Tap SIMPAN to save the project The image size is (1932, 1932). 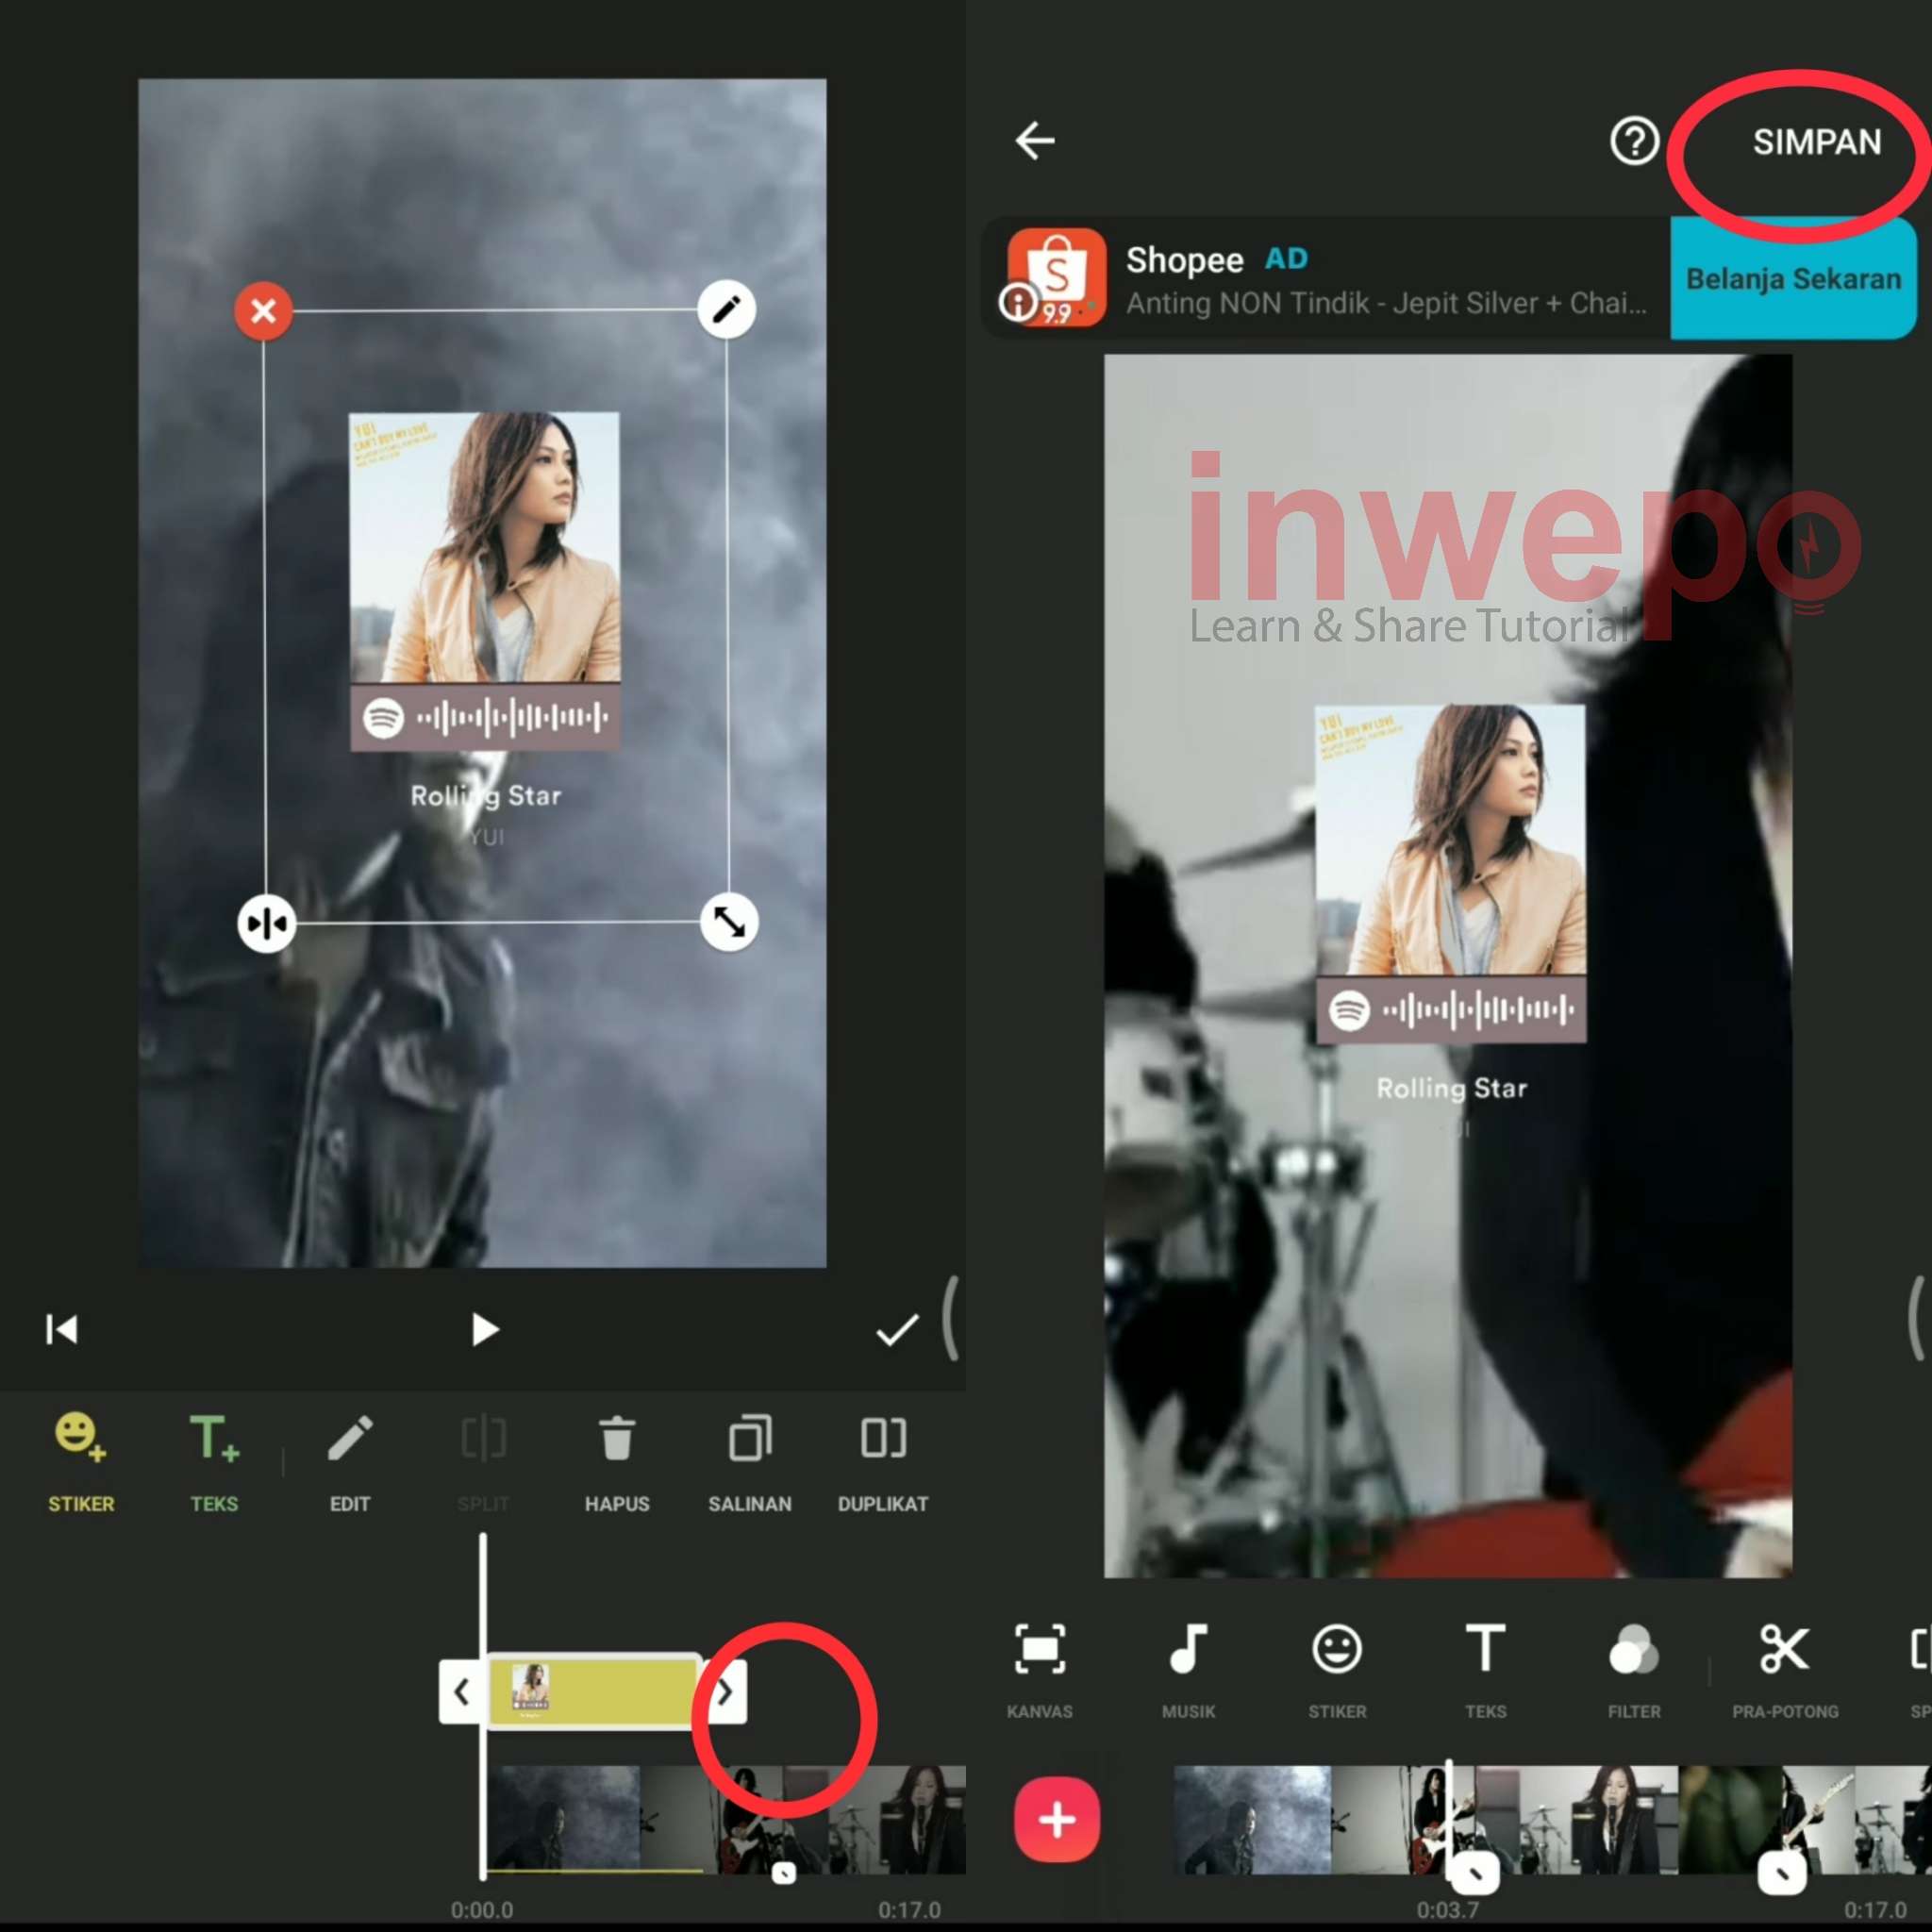pyautogui.click(x=1814, y=142)
